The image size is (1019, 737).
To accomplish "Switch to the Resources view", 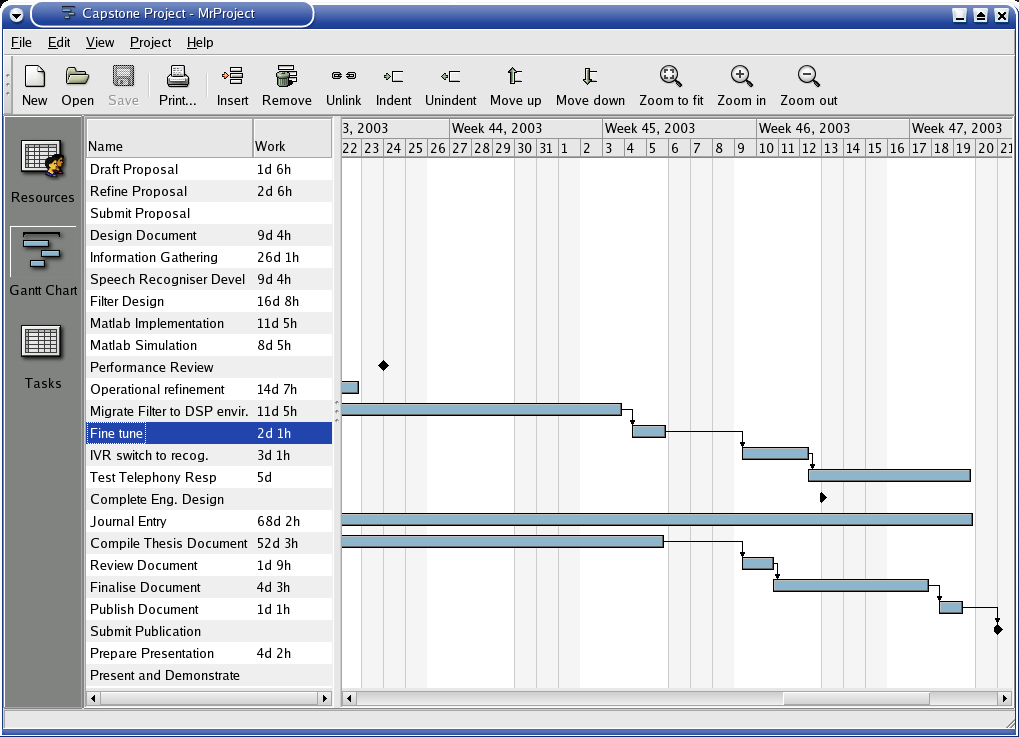I will (x=43, y=171).
